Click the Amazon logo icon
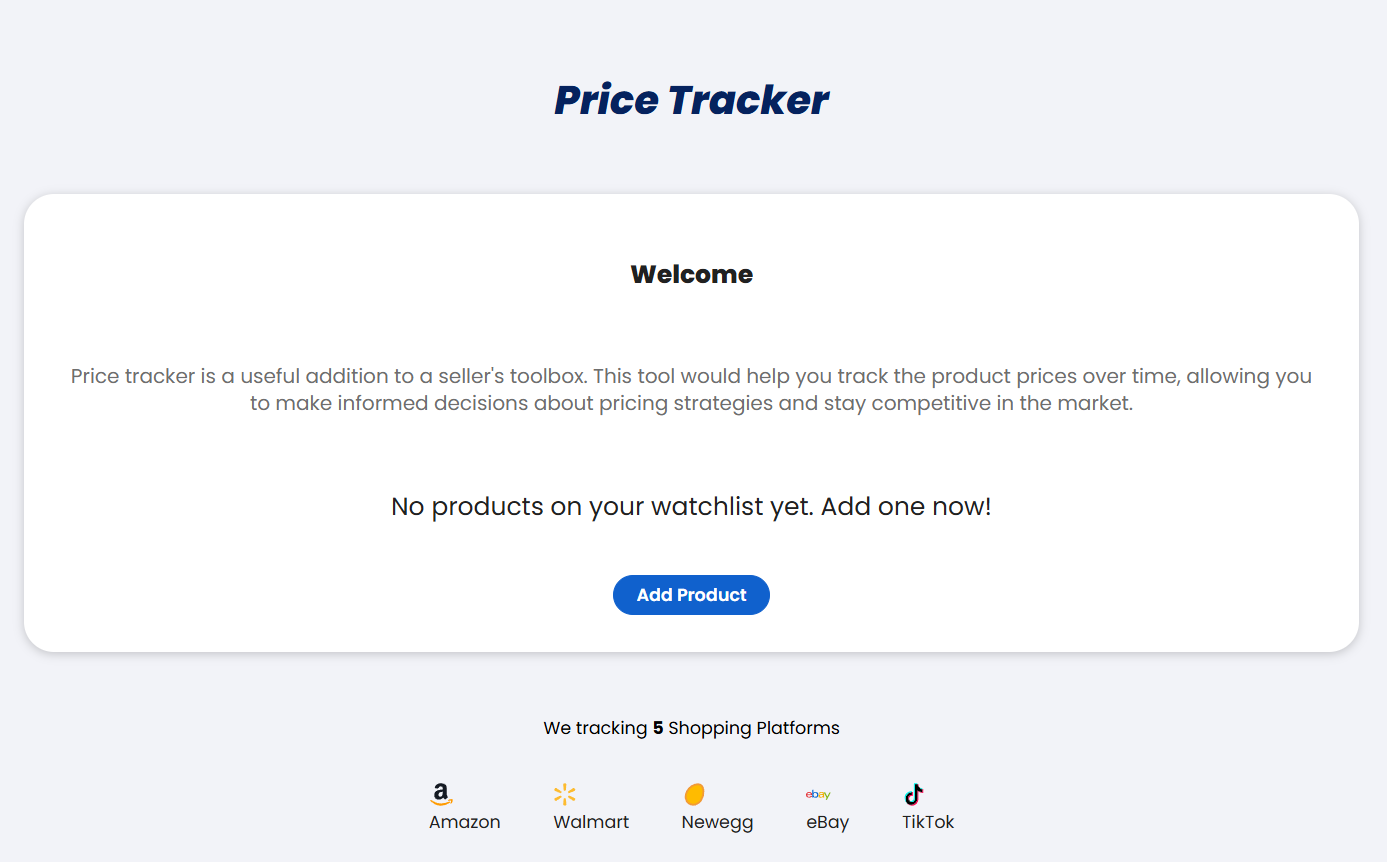The image size is (1387, 862). coord(441,795)
